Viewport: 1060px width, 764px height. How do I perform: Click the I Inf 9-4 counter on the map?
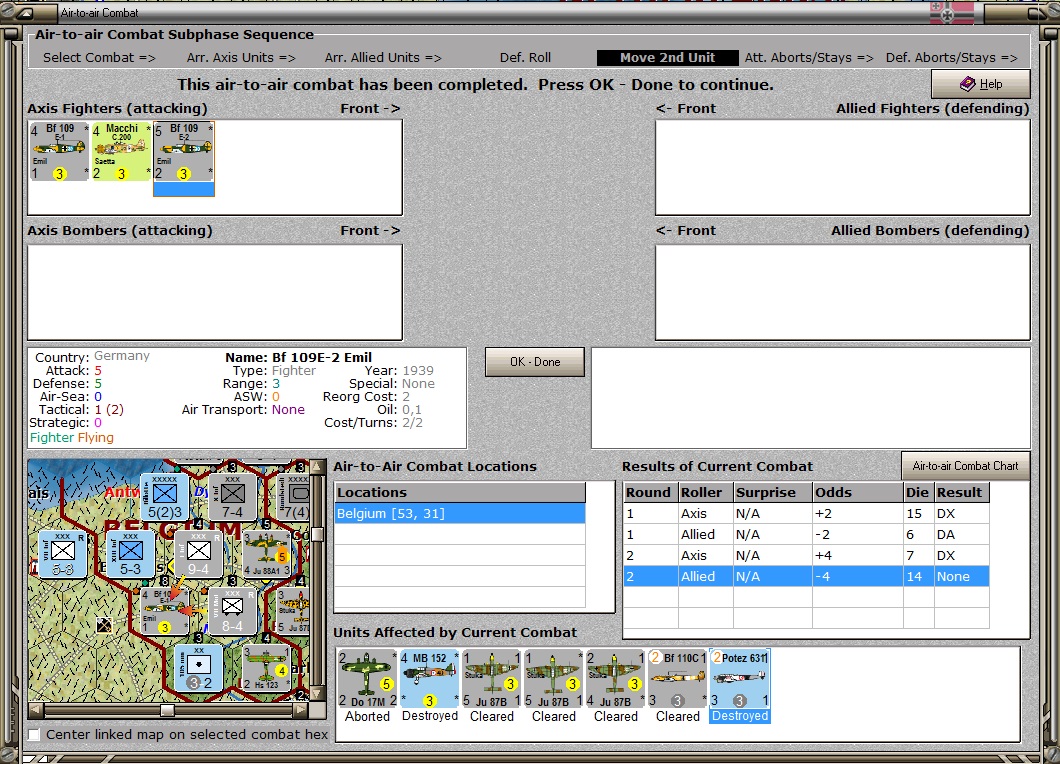[x=199, y=554]
